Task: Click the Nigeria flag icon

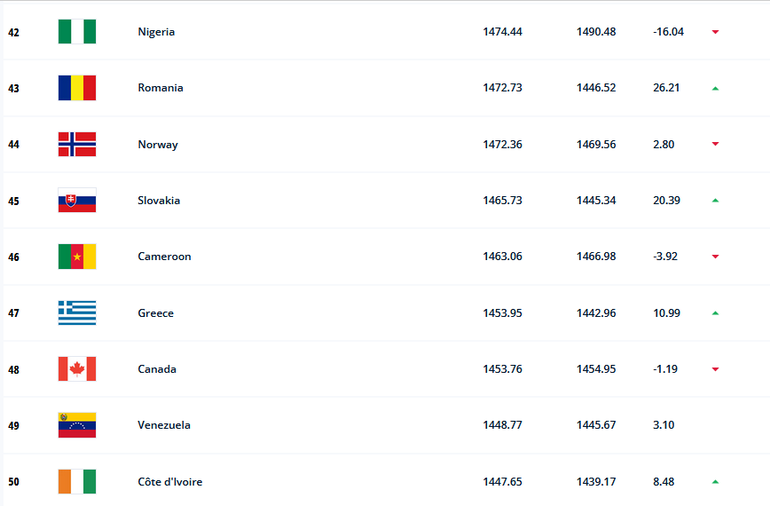Action: coord(77,32)
